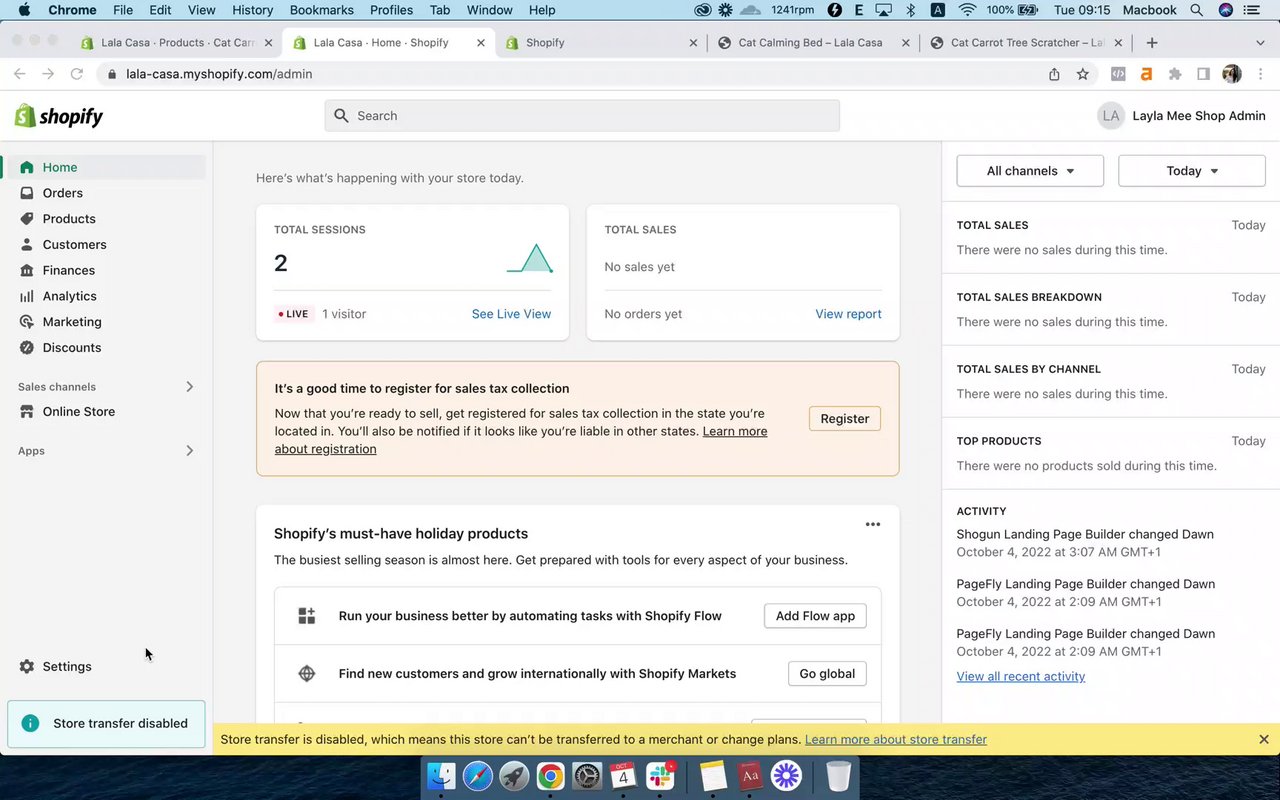Image resolution: width=1280 pixels, height=800 pixels.
Task: Reload the page in Chrome
Action: (76, 74)
